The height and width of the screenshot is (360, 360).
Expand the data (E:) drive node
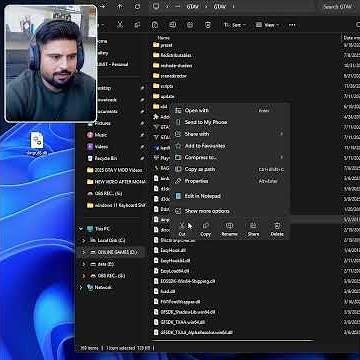84,264
